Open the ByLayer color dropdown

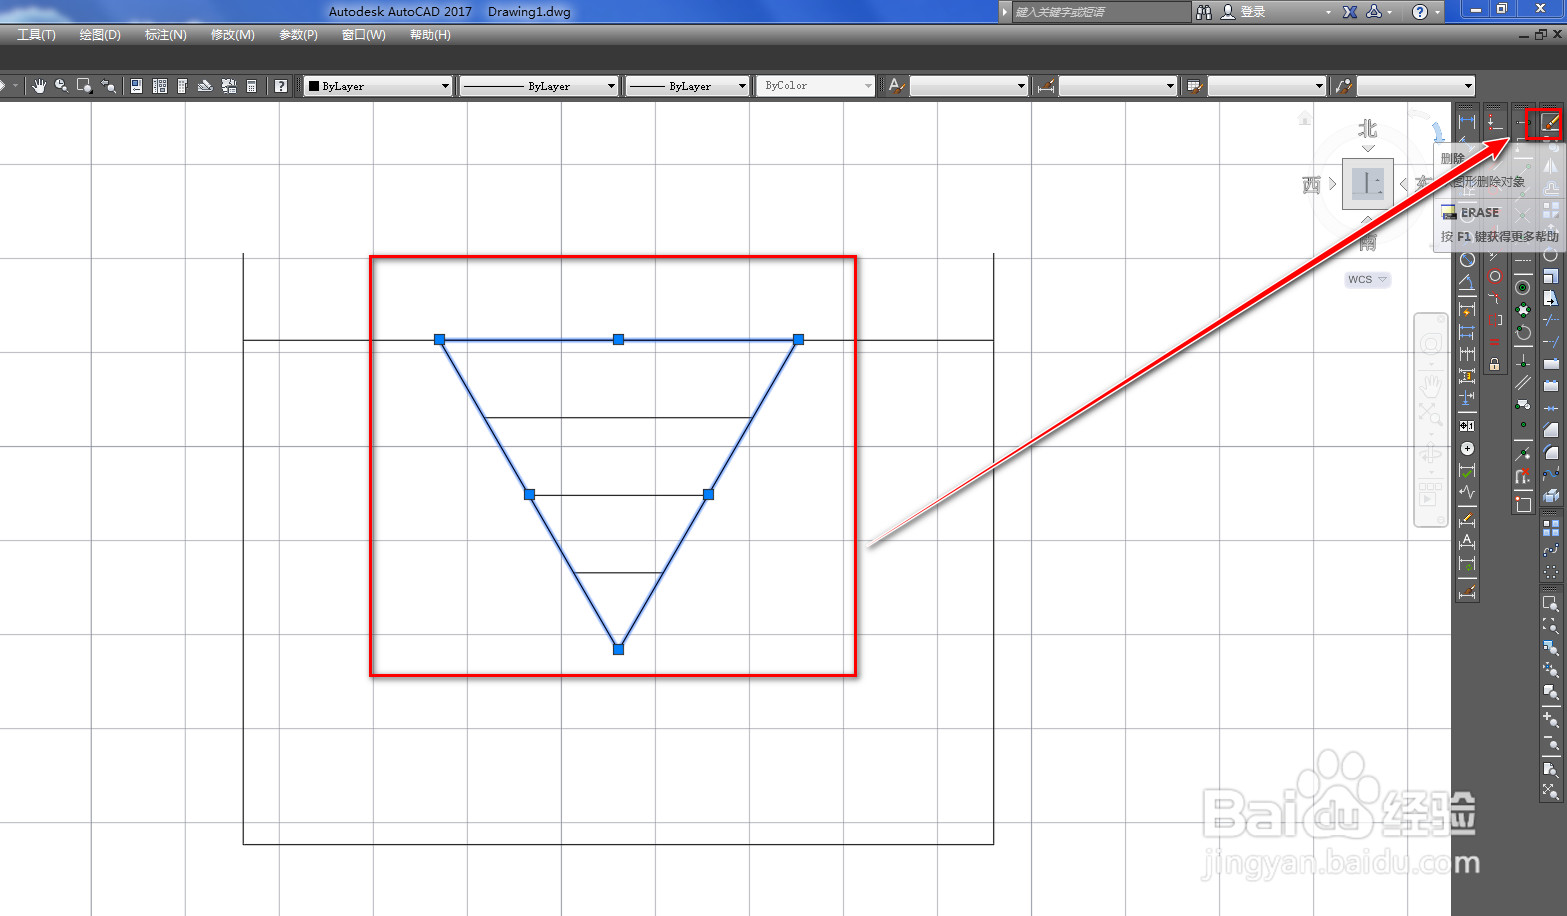[378, 86]
